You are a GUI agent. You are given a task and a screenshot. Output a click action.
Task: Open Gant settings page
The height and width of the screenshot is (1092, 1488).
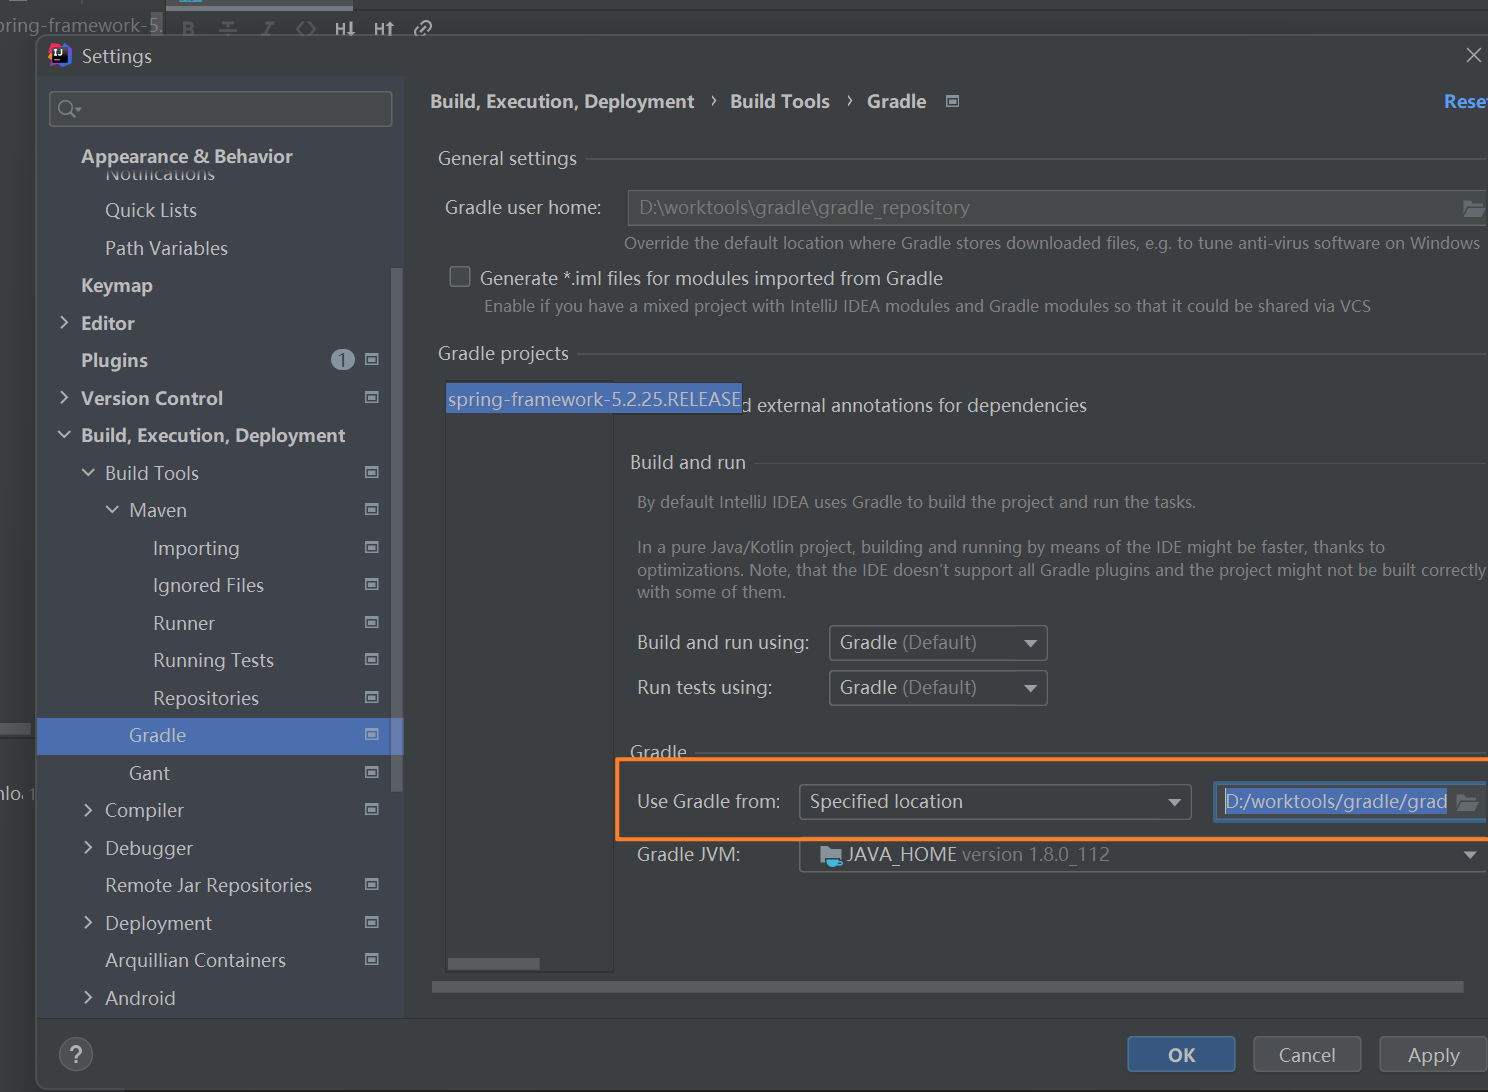[x=149, y=773]
